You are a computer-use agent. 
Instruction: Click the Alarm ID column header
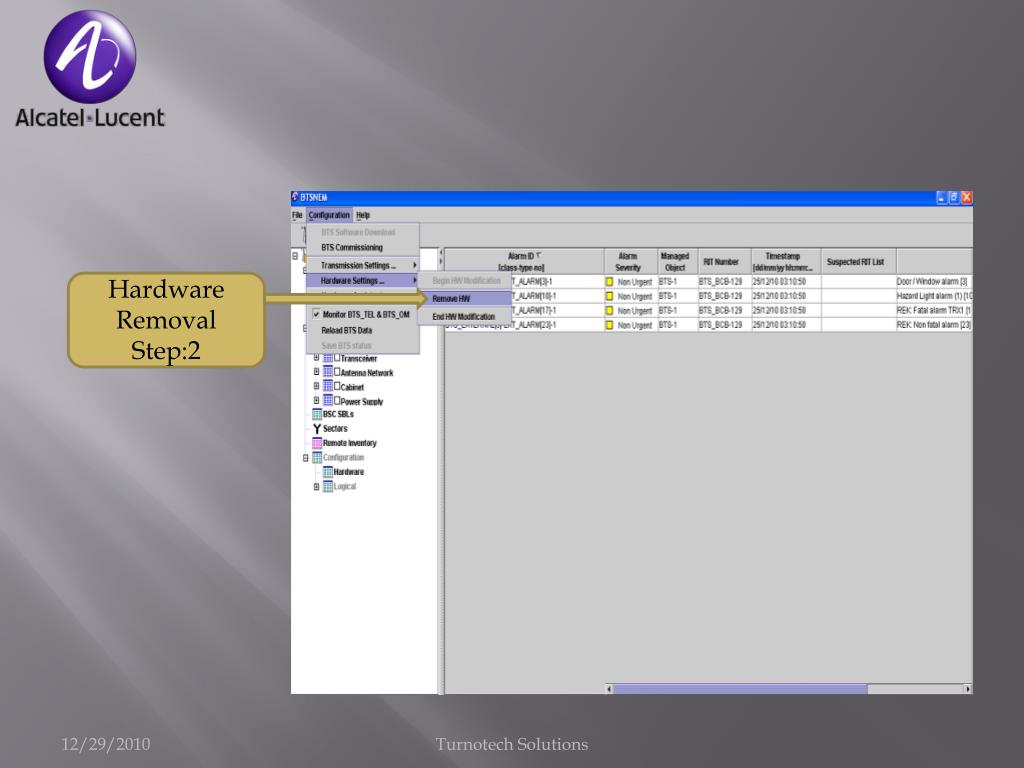pyautogui.click(x=524, y=261)
